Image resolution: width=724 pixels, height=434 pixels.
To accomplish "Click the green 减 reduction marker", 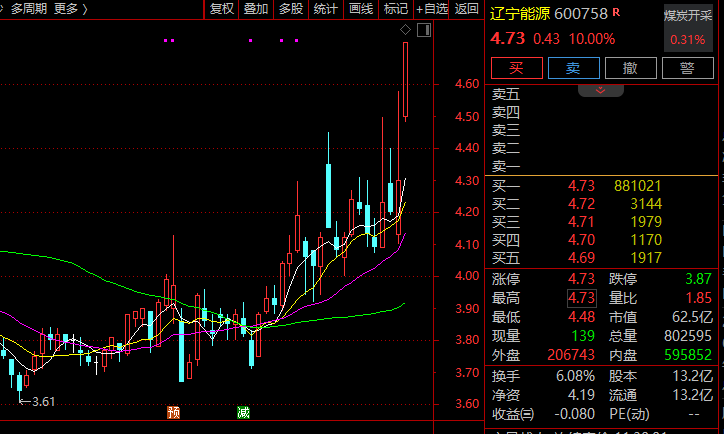I will pos(243,412).
